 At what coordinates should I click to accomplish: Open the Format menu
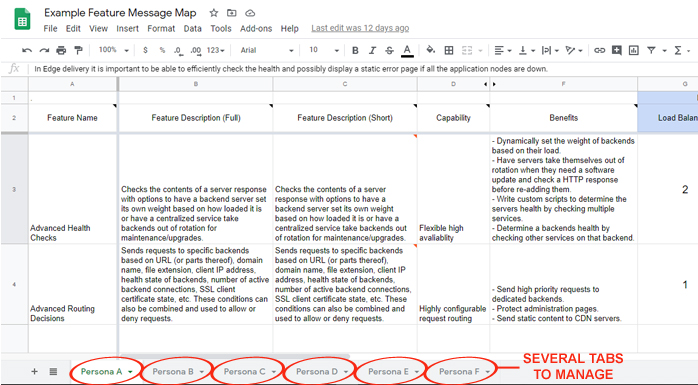coord(161,28)
